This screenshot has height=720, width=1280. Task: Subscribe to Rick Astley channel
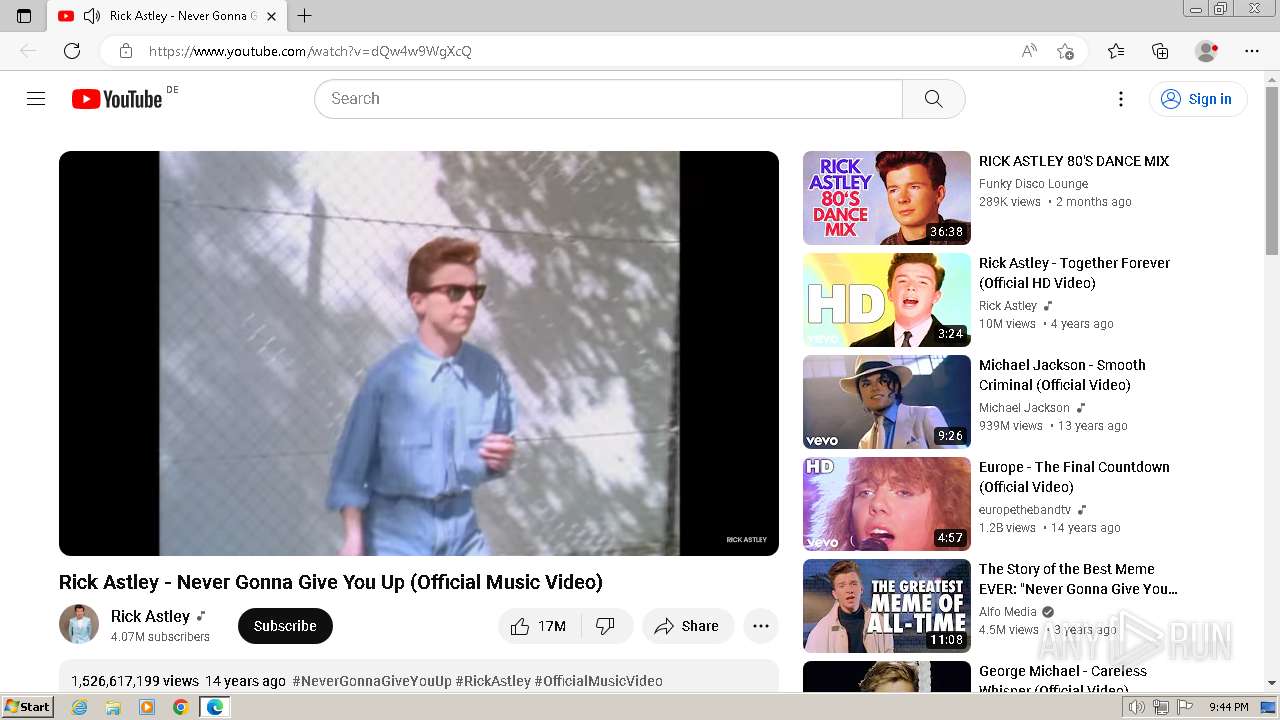click(285, 626)
